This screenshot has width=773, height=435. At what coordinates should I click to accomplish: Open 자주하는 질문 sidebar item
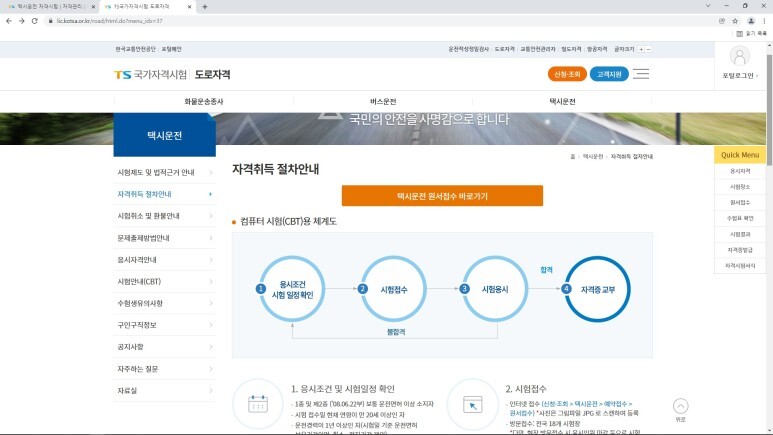pos(165,369)
